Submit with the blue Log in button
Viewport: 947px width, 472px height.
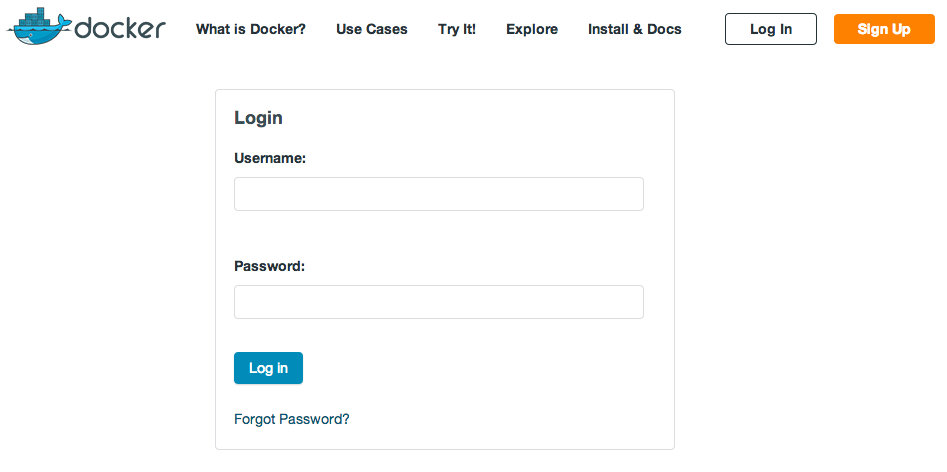coord(268,368)
